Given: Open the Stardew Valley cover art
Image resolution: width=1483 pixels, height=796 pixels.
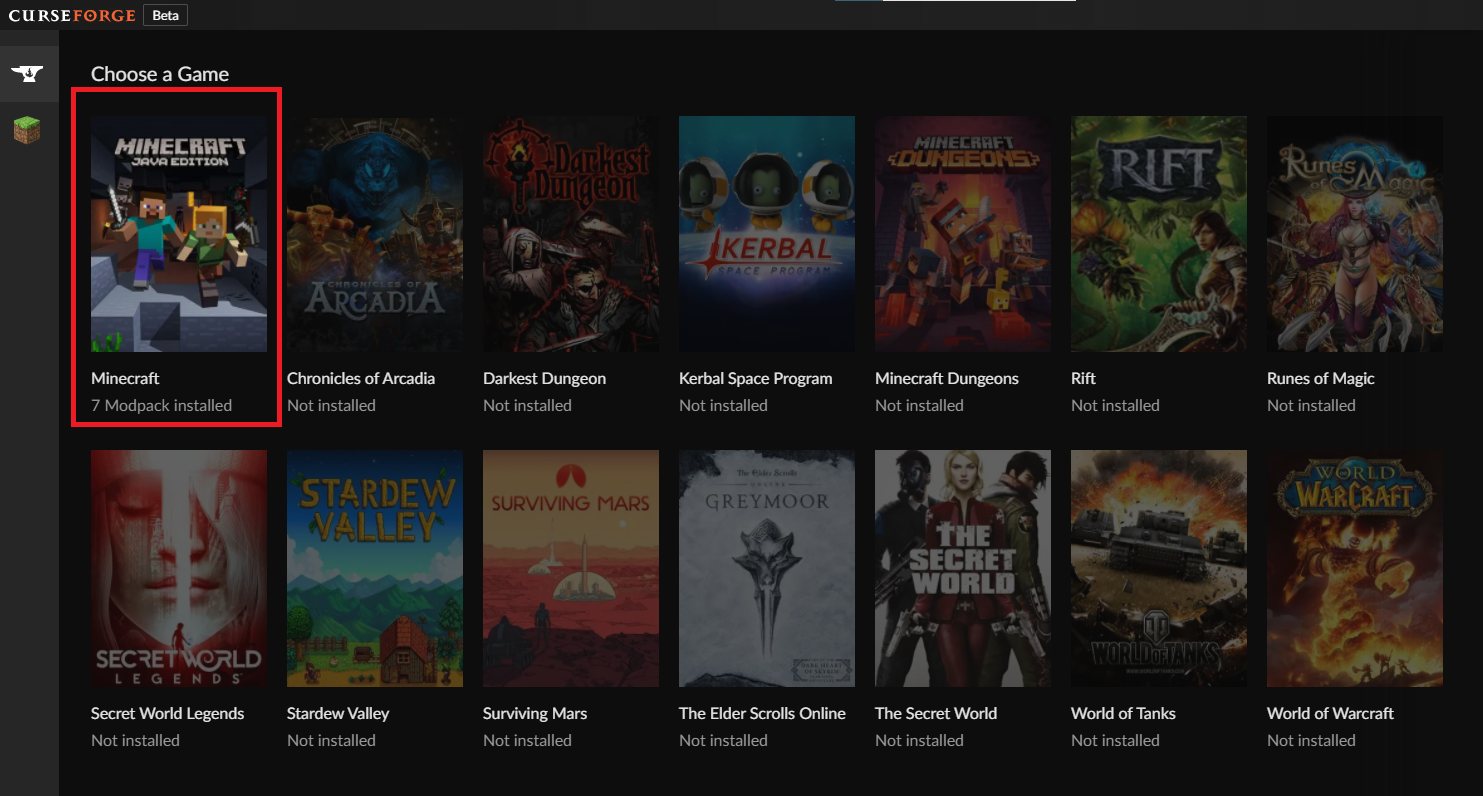Looking at the screenshot, I should coord(375,568).
